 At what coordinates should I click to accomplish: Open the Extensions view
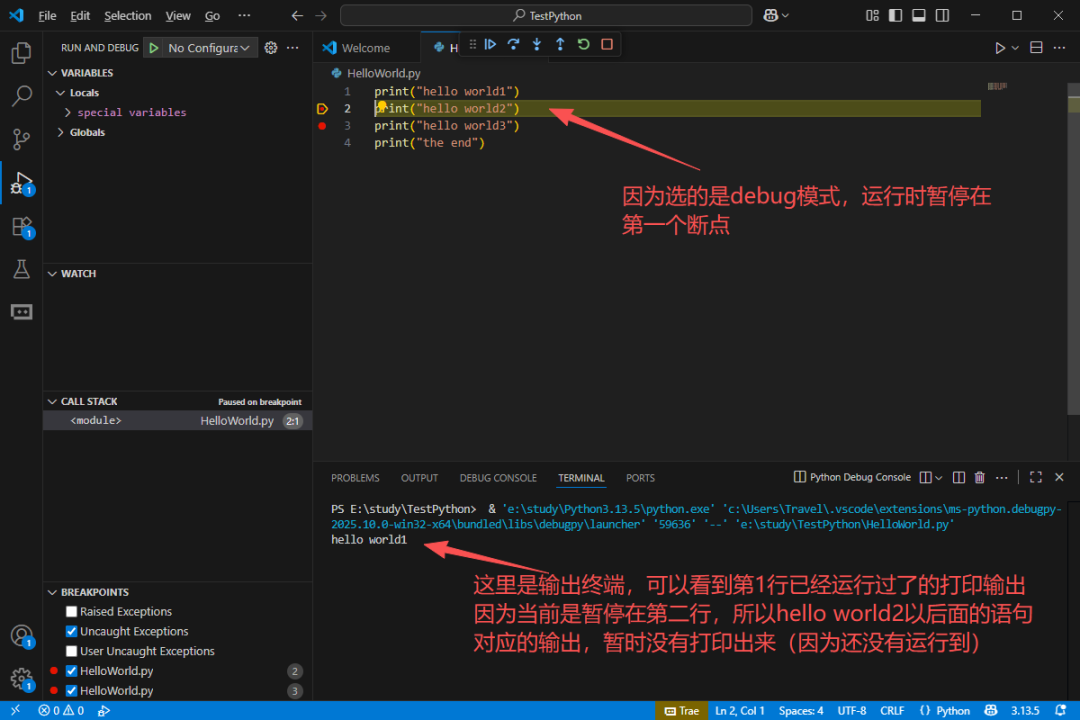(x=21, y=227)
